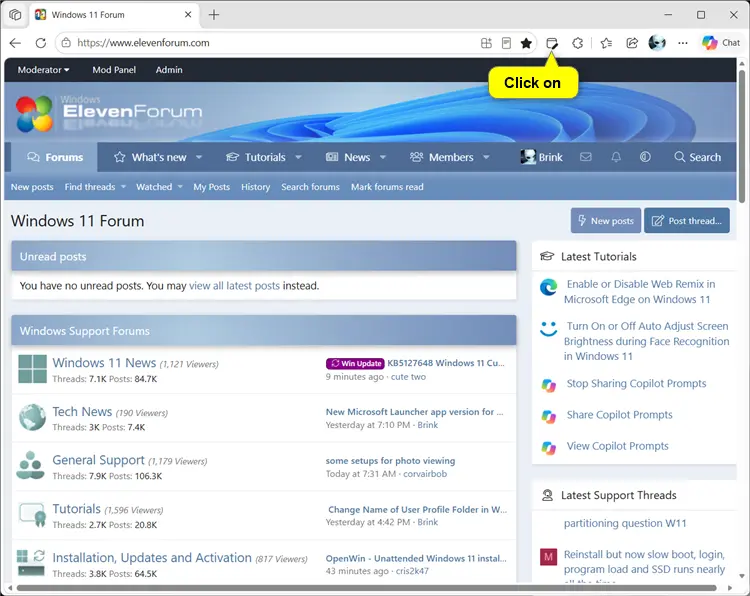Close the Windows 11 Forum tab
This screenshot has width=750, height=596.
pyautogui.click(x=188, y=15)
